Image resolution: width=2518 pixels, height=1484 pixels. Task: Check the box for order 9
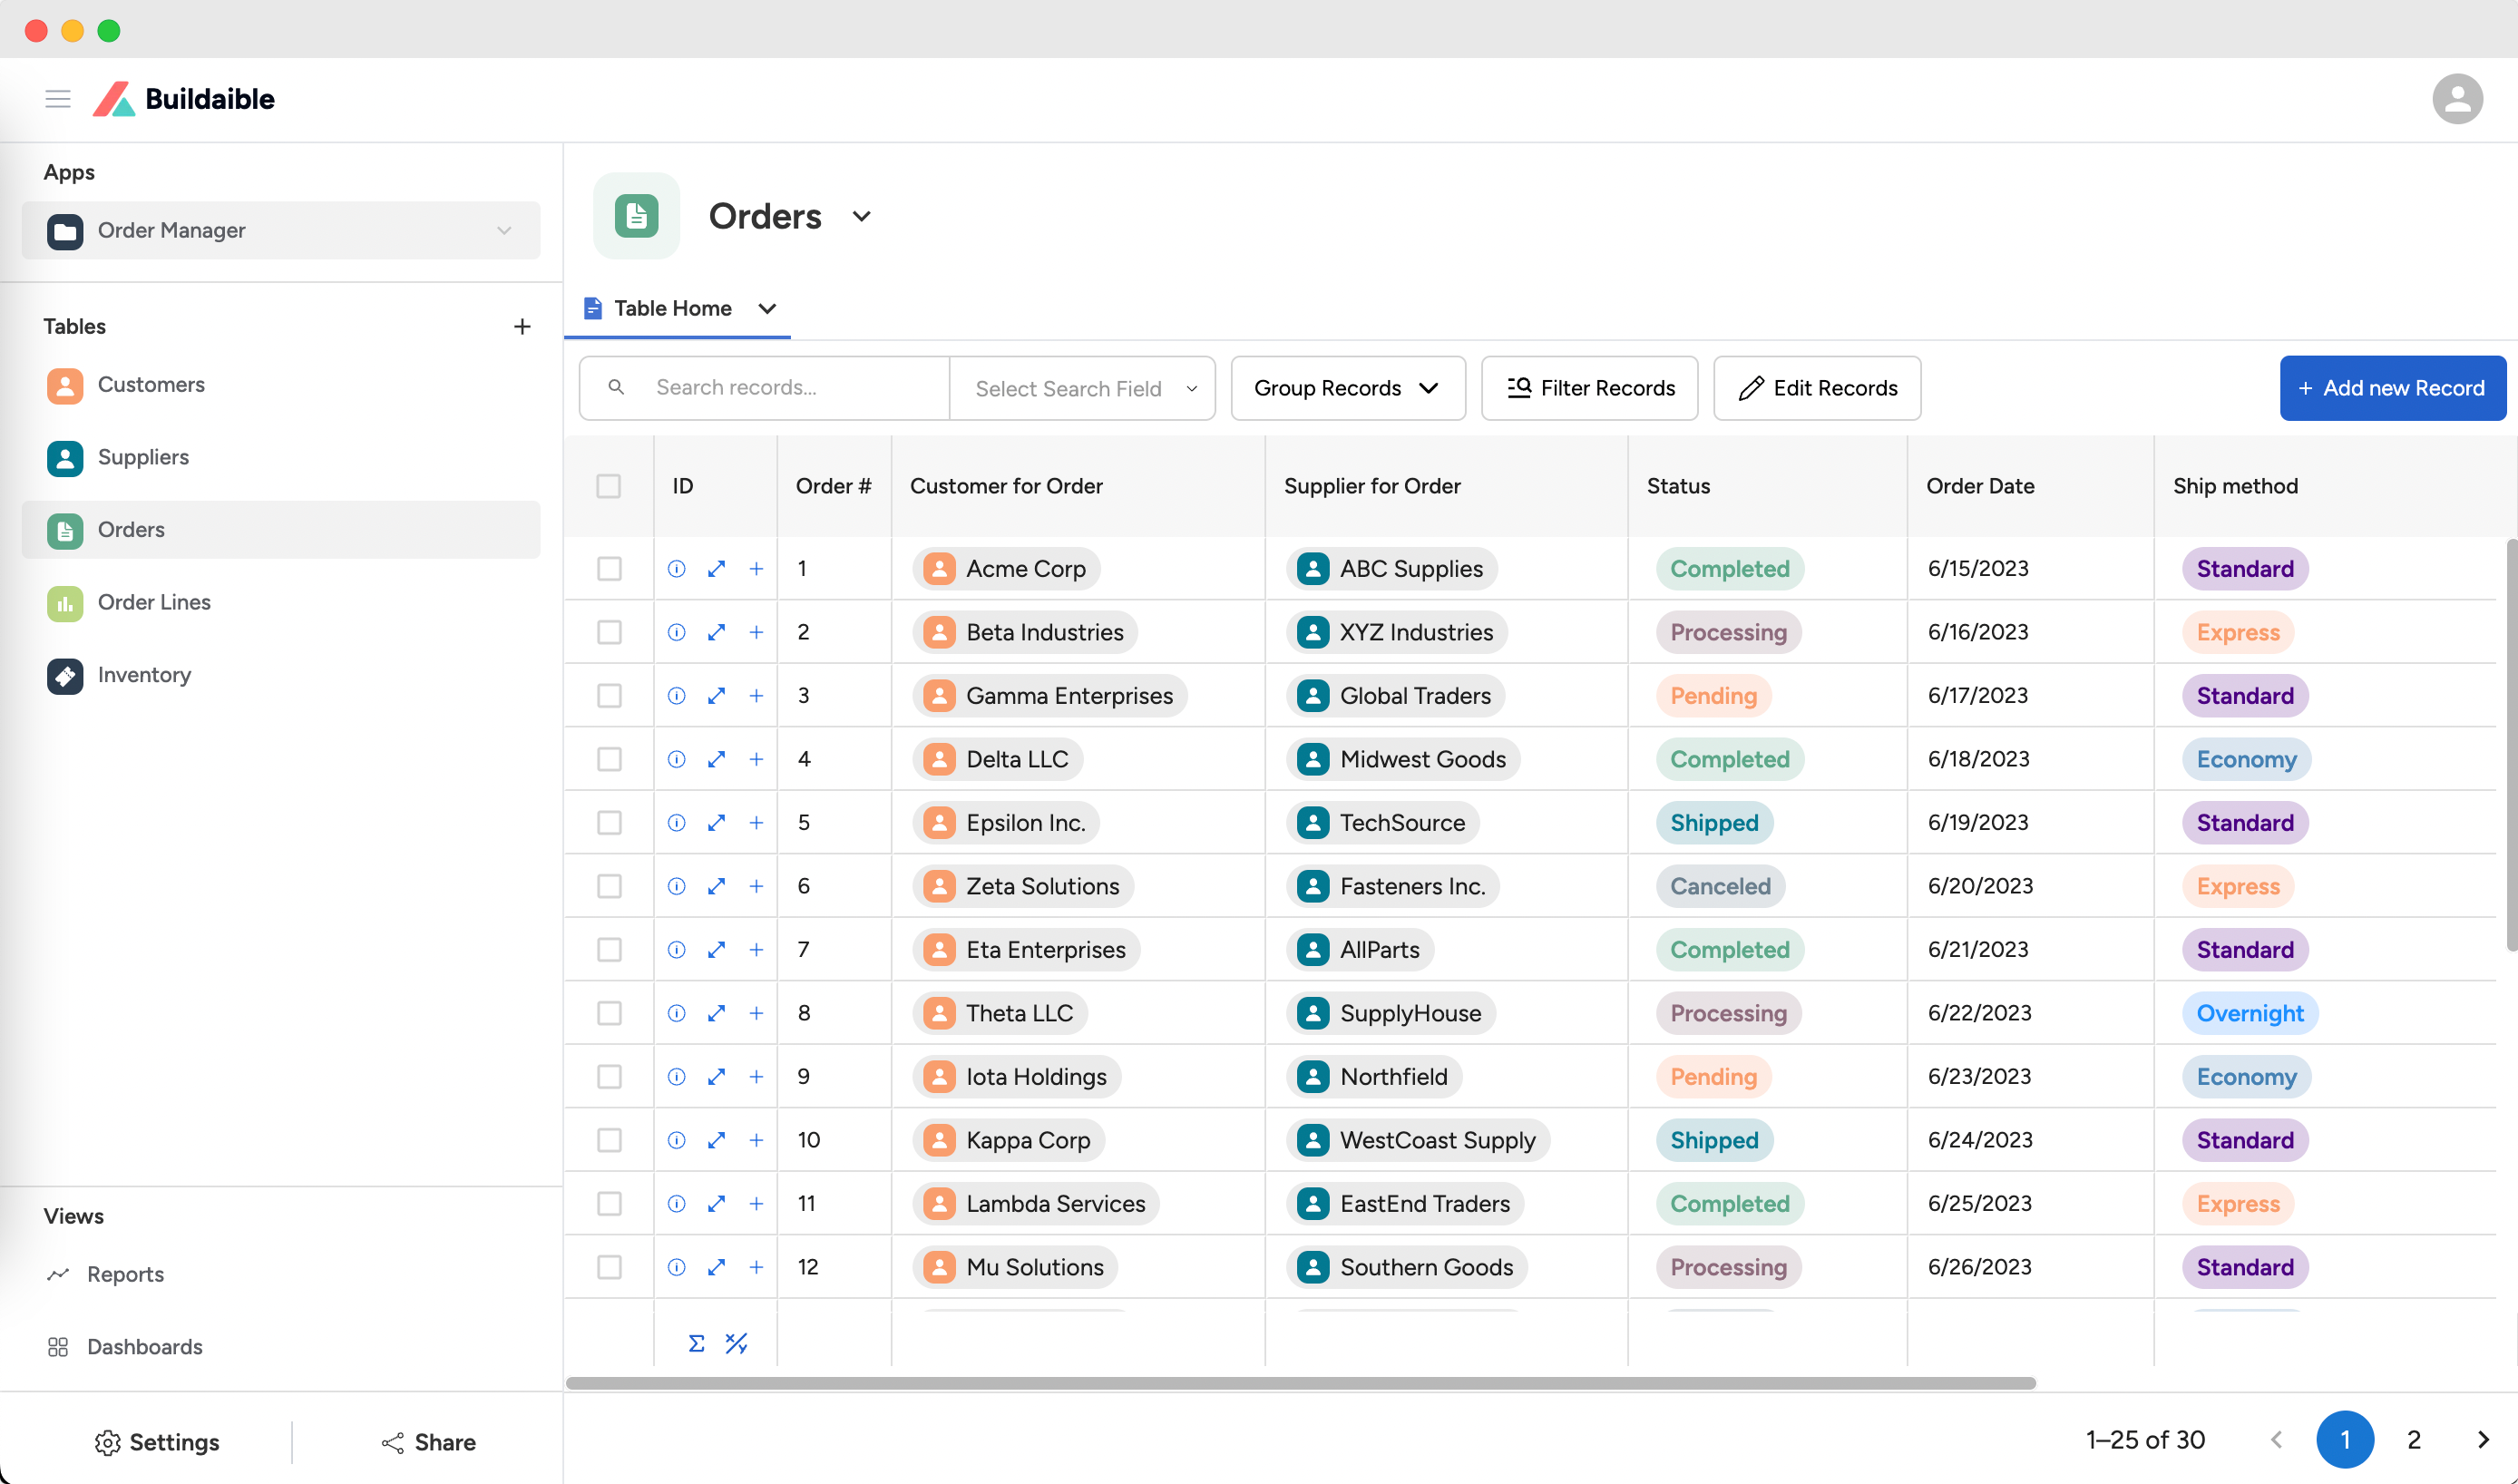click(x=609, y=1077)
